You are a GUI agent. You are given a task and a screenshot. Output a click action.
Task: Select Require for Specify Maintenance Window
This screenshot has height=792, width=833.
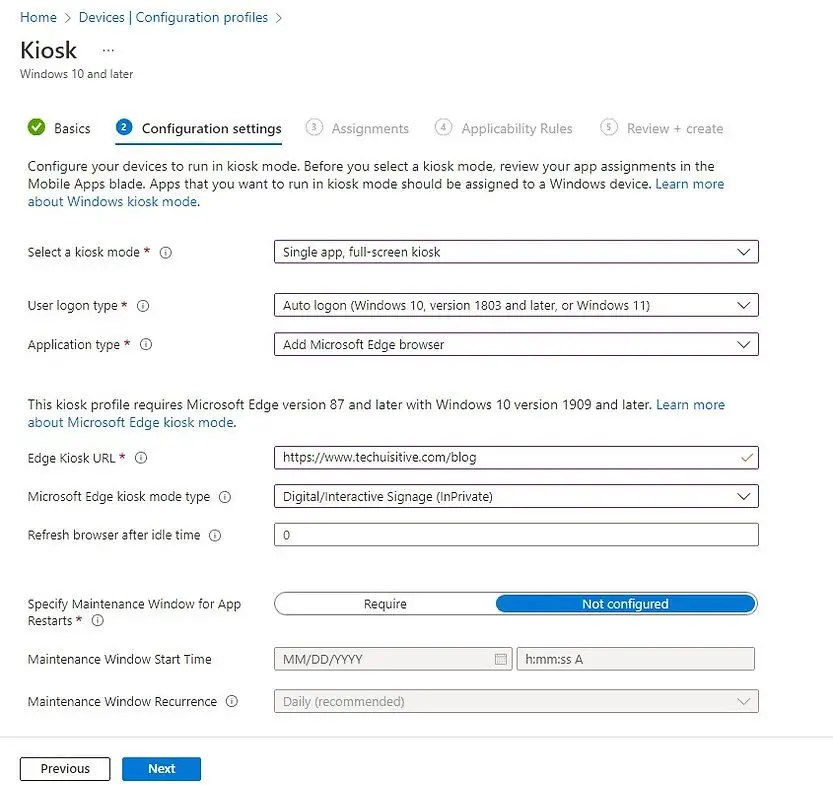click(x=384, y=604)
